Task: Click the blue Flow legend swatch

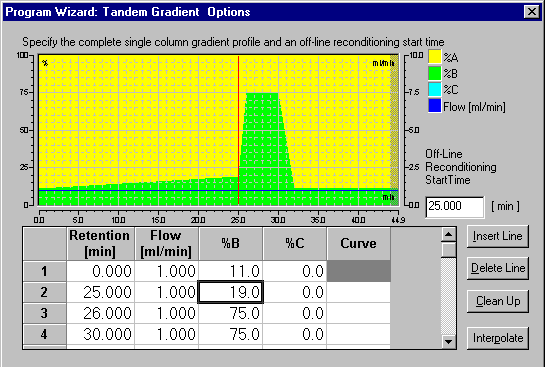Action: pyautogui.click(x=434, y=106)
